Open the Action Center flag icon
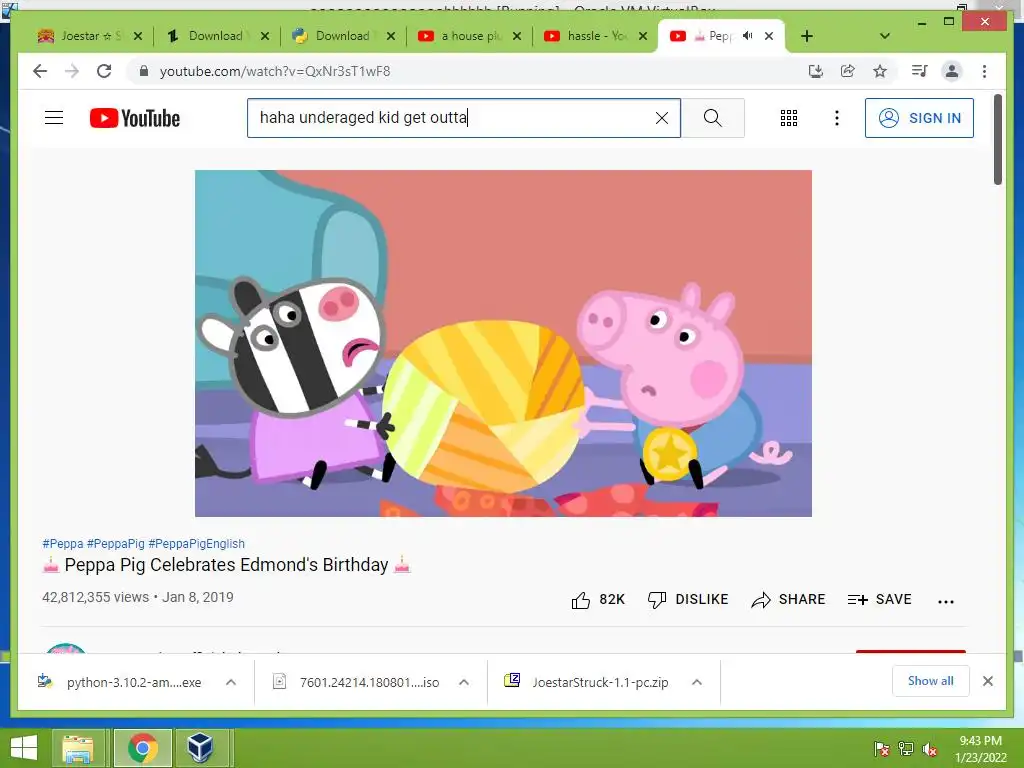The height and width of the screenshot is (768, 1024). [881, 749]
